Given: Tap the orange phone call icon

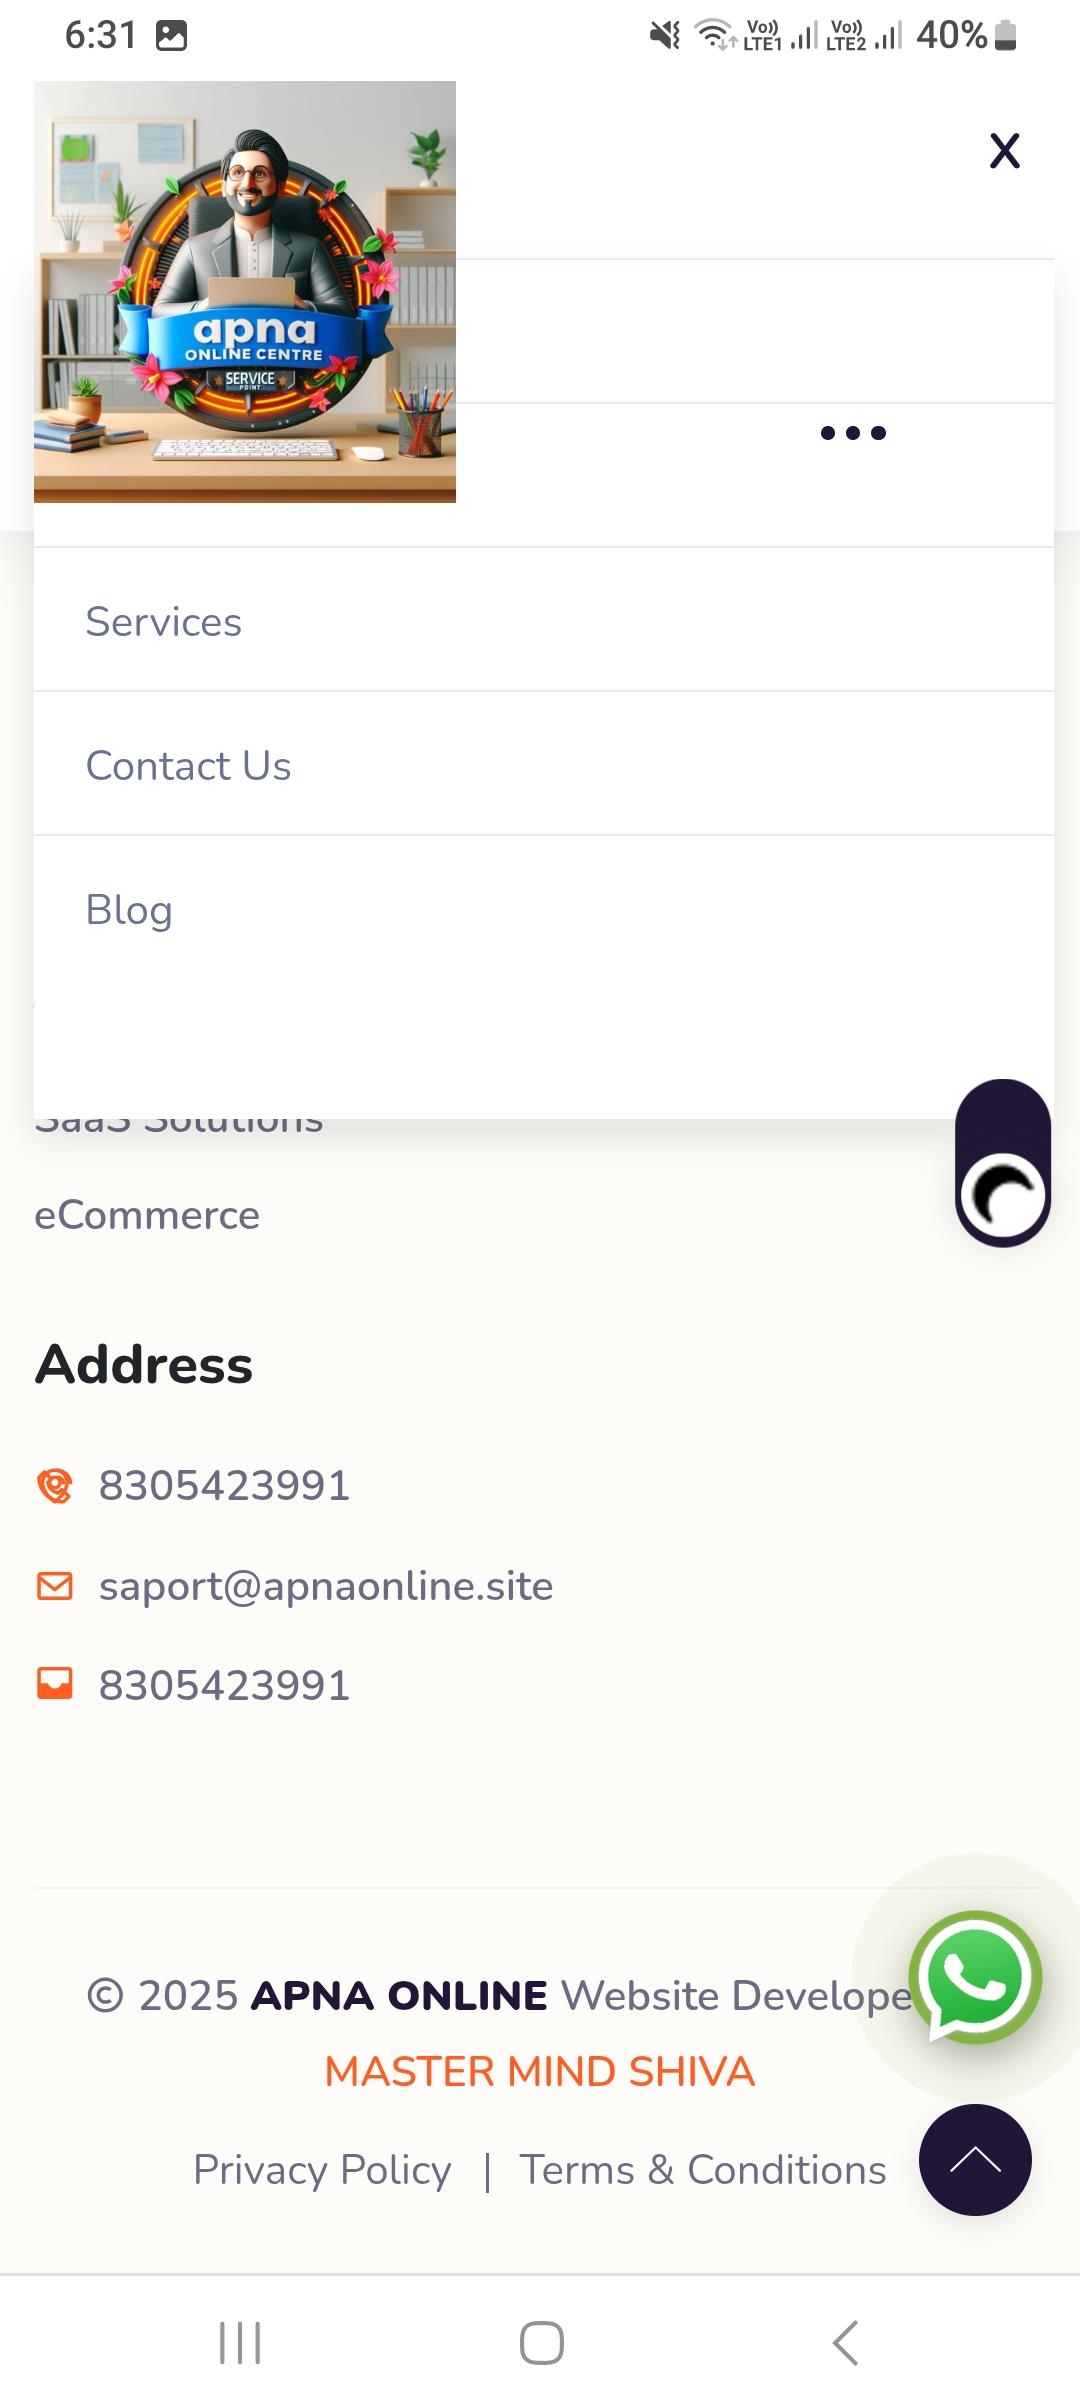Looking at the screenshot, I should pos(55,1486).
